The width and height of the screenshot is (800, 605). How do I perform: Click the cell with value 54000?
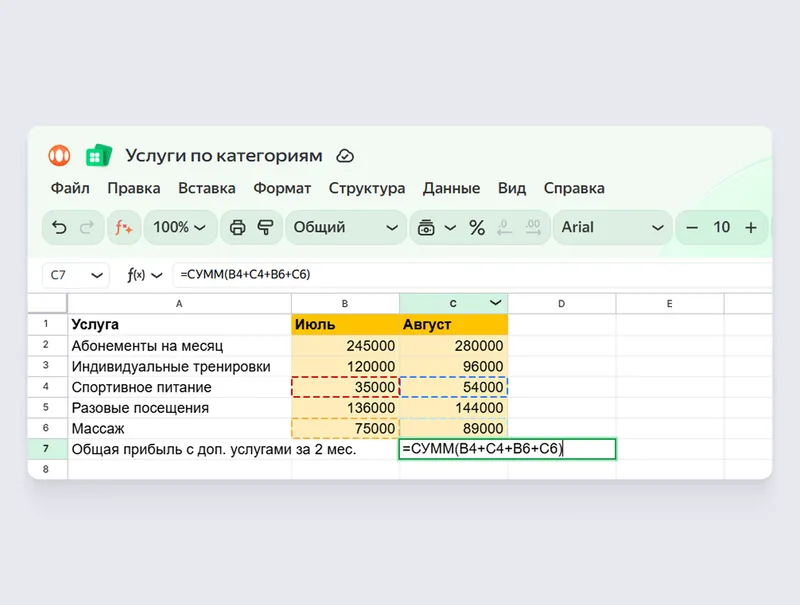point(453,387)
